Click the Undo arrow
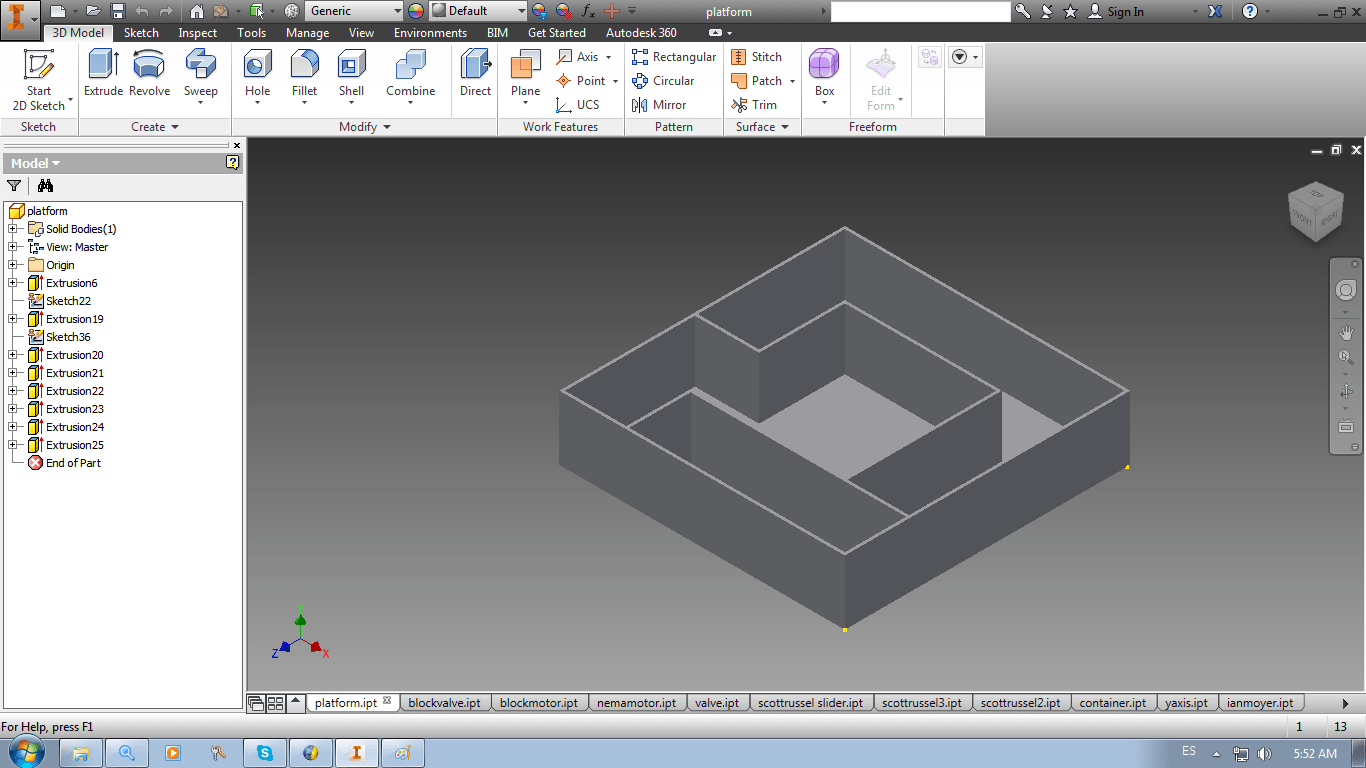 point(141,11)
